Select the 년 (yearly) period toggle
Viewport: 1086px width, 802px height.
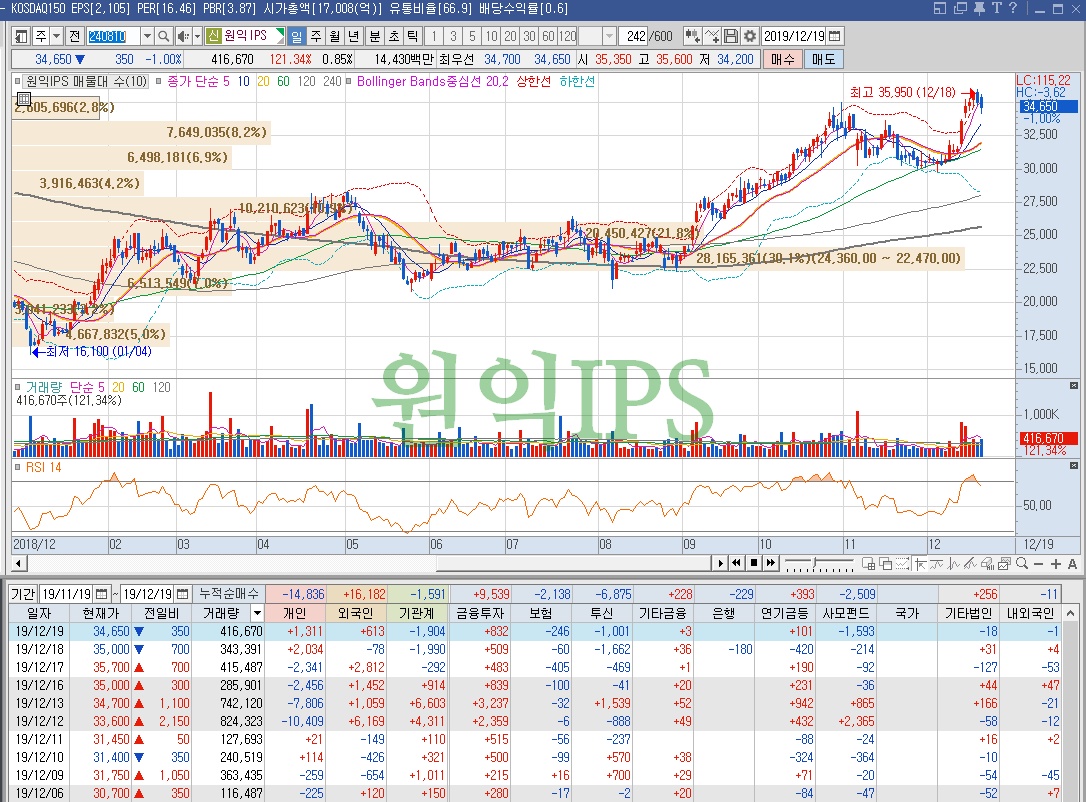(x=353, y=36)
